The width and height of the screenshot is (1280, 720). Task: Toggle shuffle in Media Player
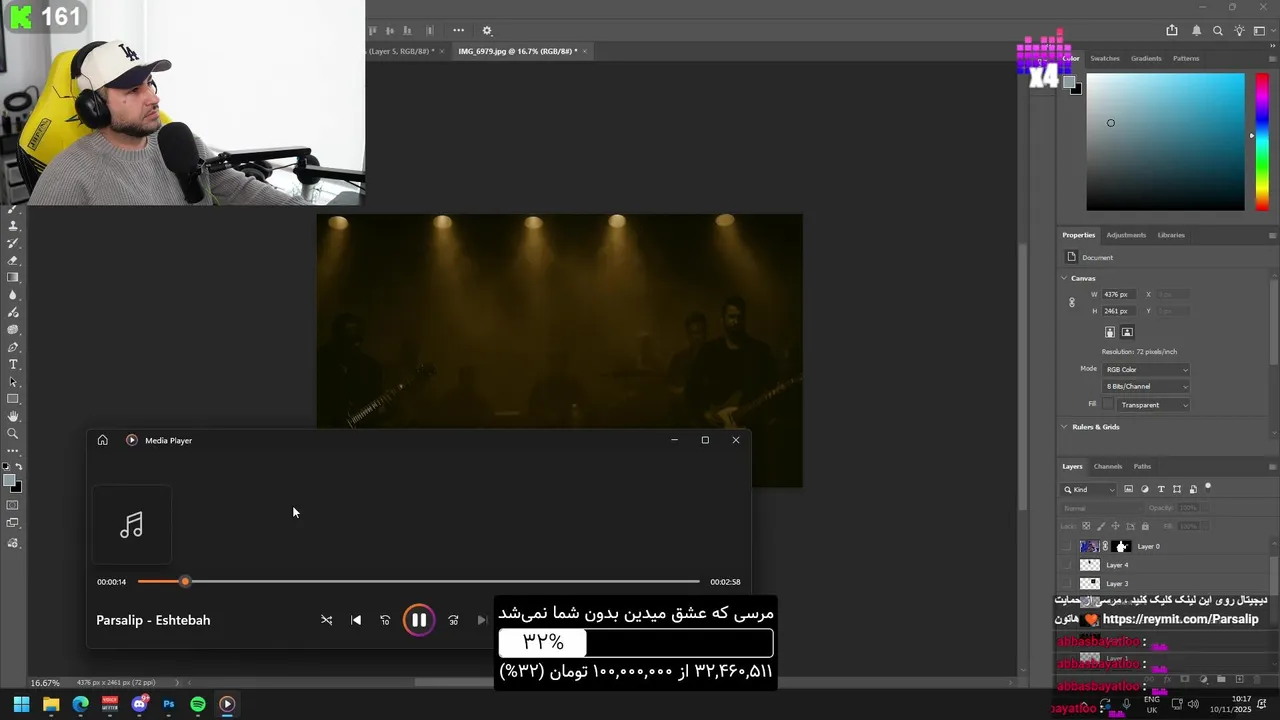pyautogui.click(x=326, y=620)
